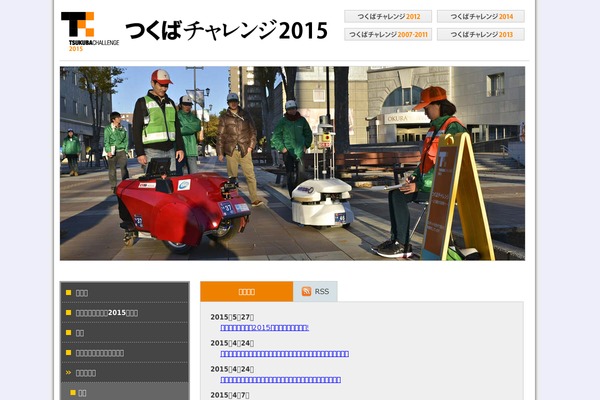Click the つくばチャレンジ2015 page title
Viewport: 600px width, 400px height.
pyautogui.click(x=227, y=31)
